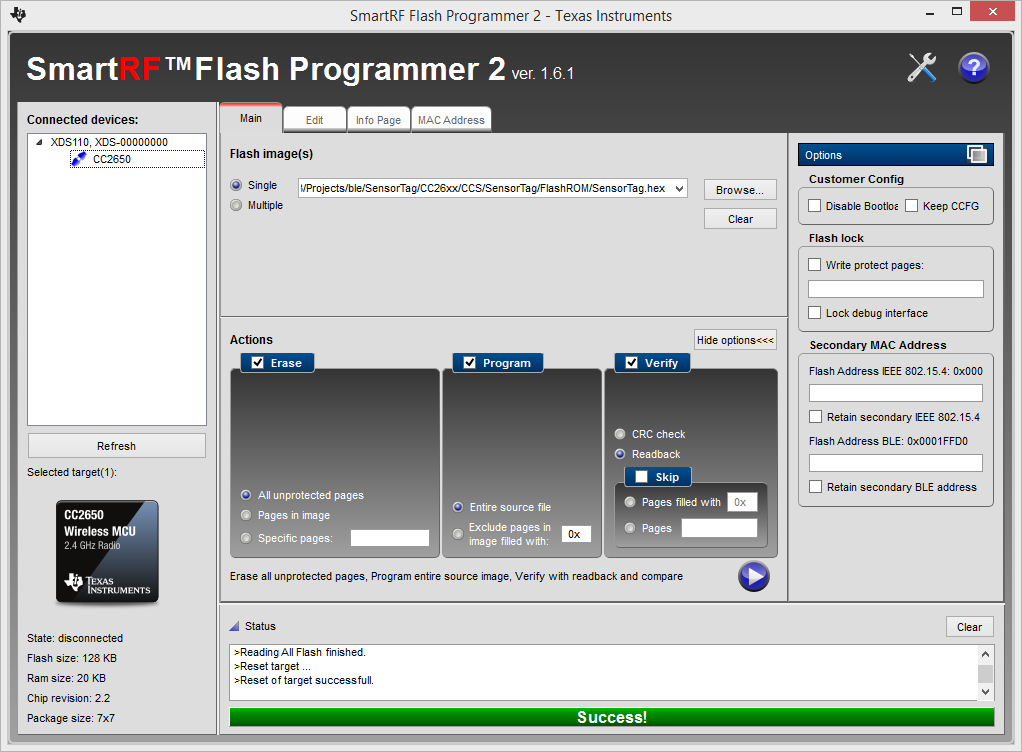The image size is (1022, 752).
Task: Click the 'Chip revision: 2.2' text
Action: pyautogui.click(x=68, y=698)
